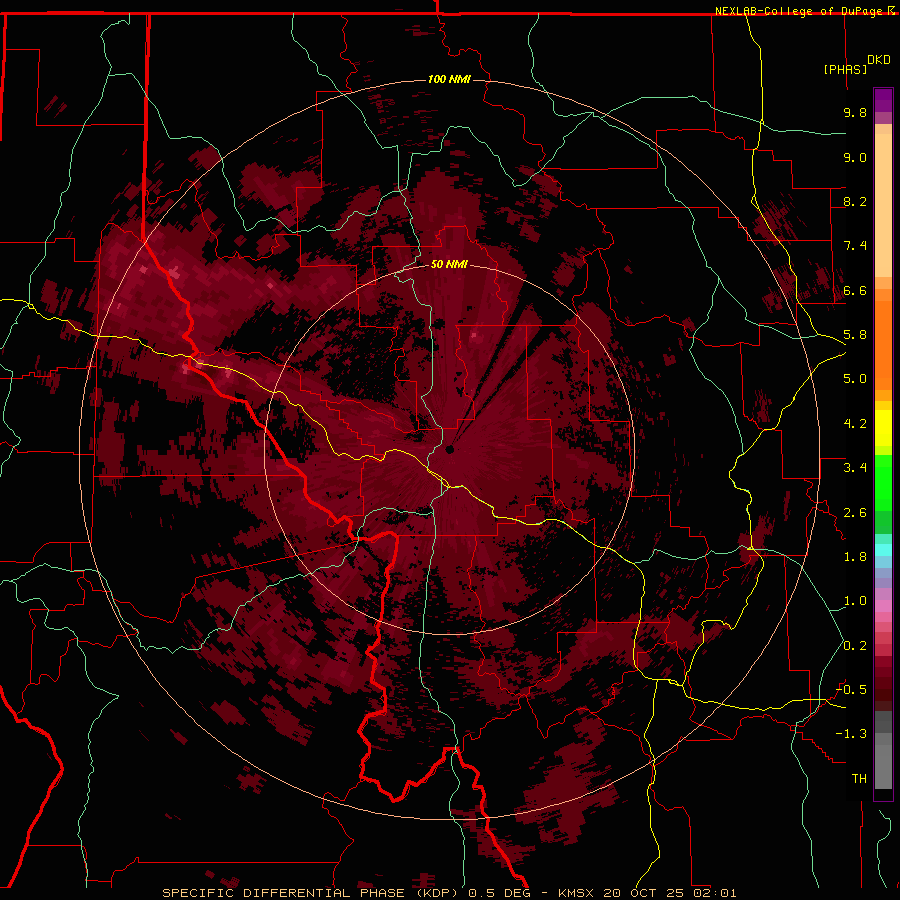900x900 pixels.
Task: Click the 8.2 legend value
Action: (855, 201)
